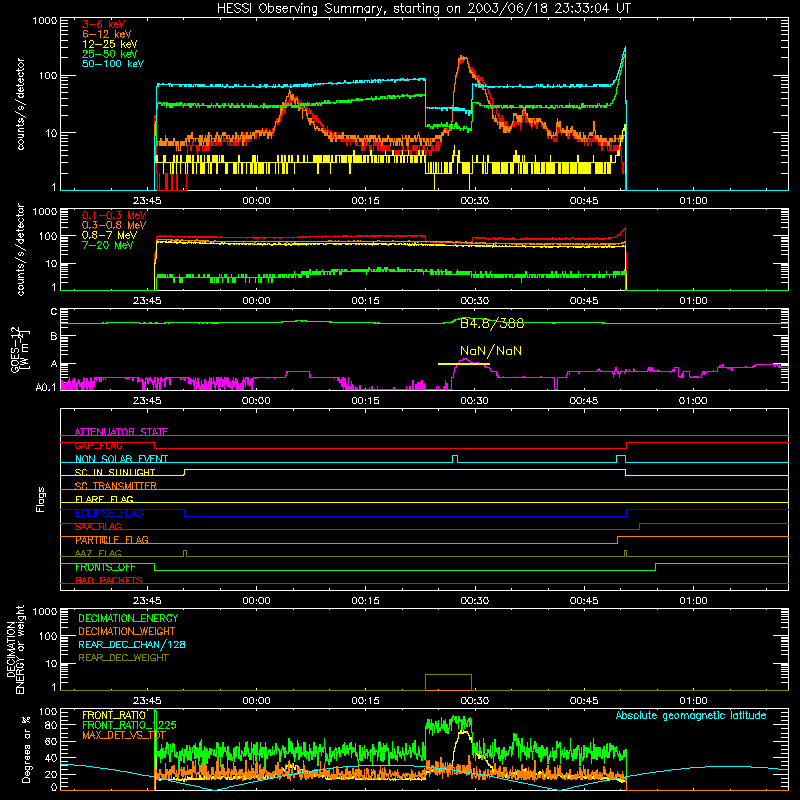Click the 0.3-0.8 MeV legend entry
The image size is (800, 800).
coord(114,226)
